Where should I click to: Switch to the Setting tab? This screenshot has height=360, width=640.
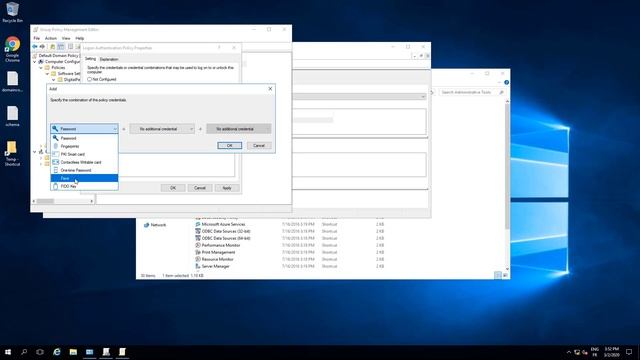[90, 59]
